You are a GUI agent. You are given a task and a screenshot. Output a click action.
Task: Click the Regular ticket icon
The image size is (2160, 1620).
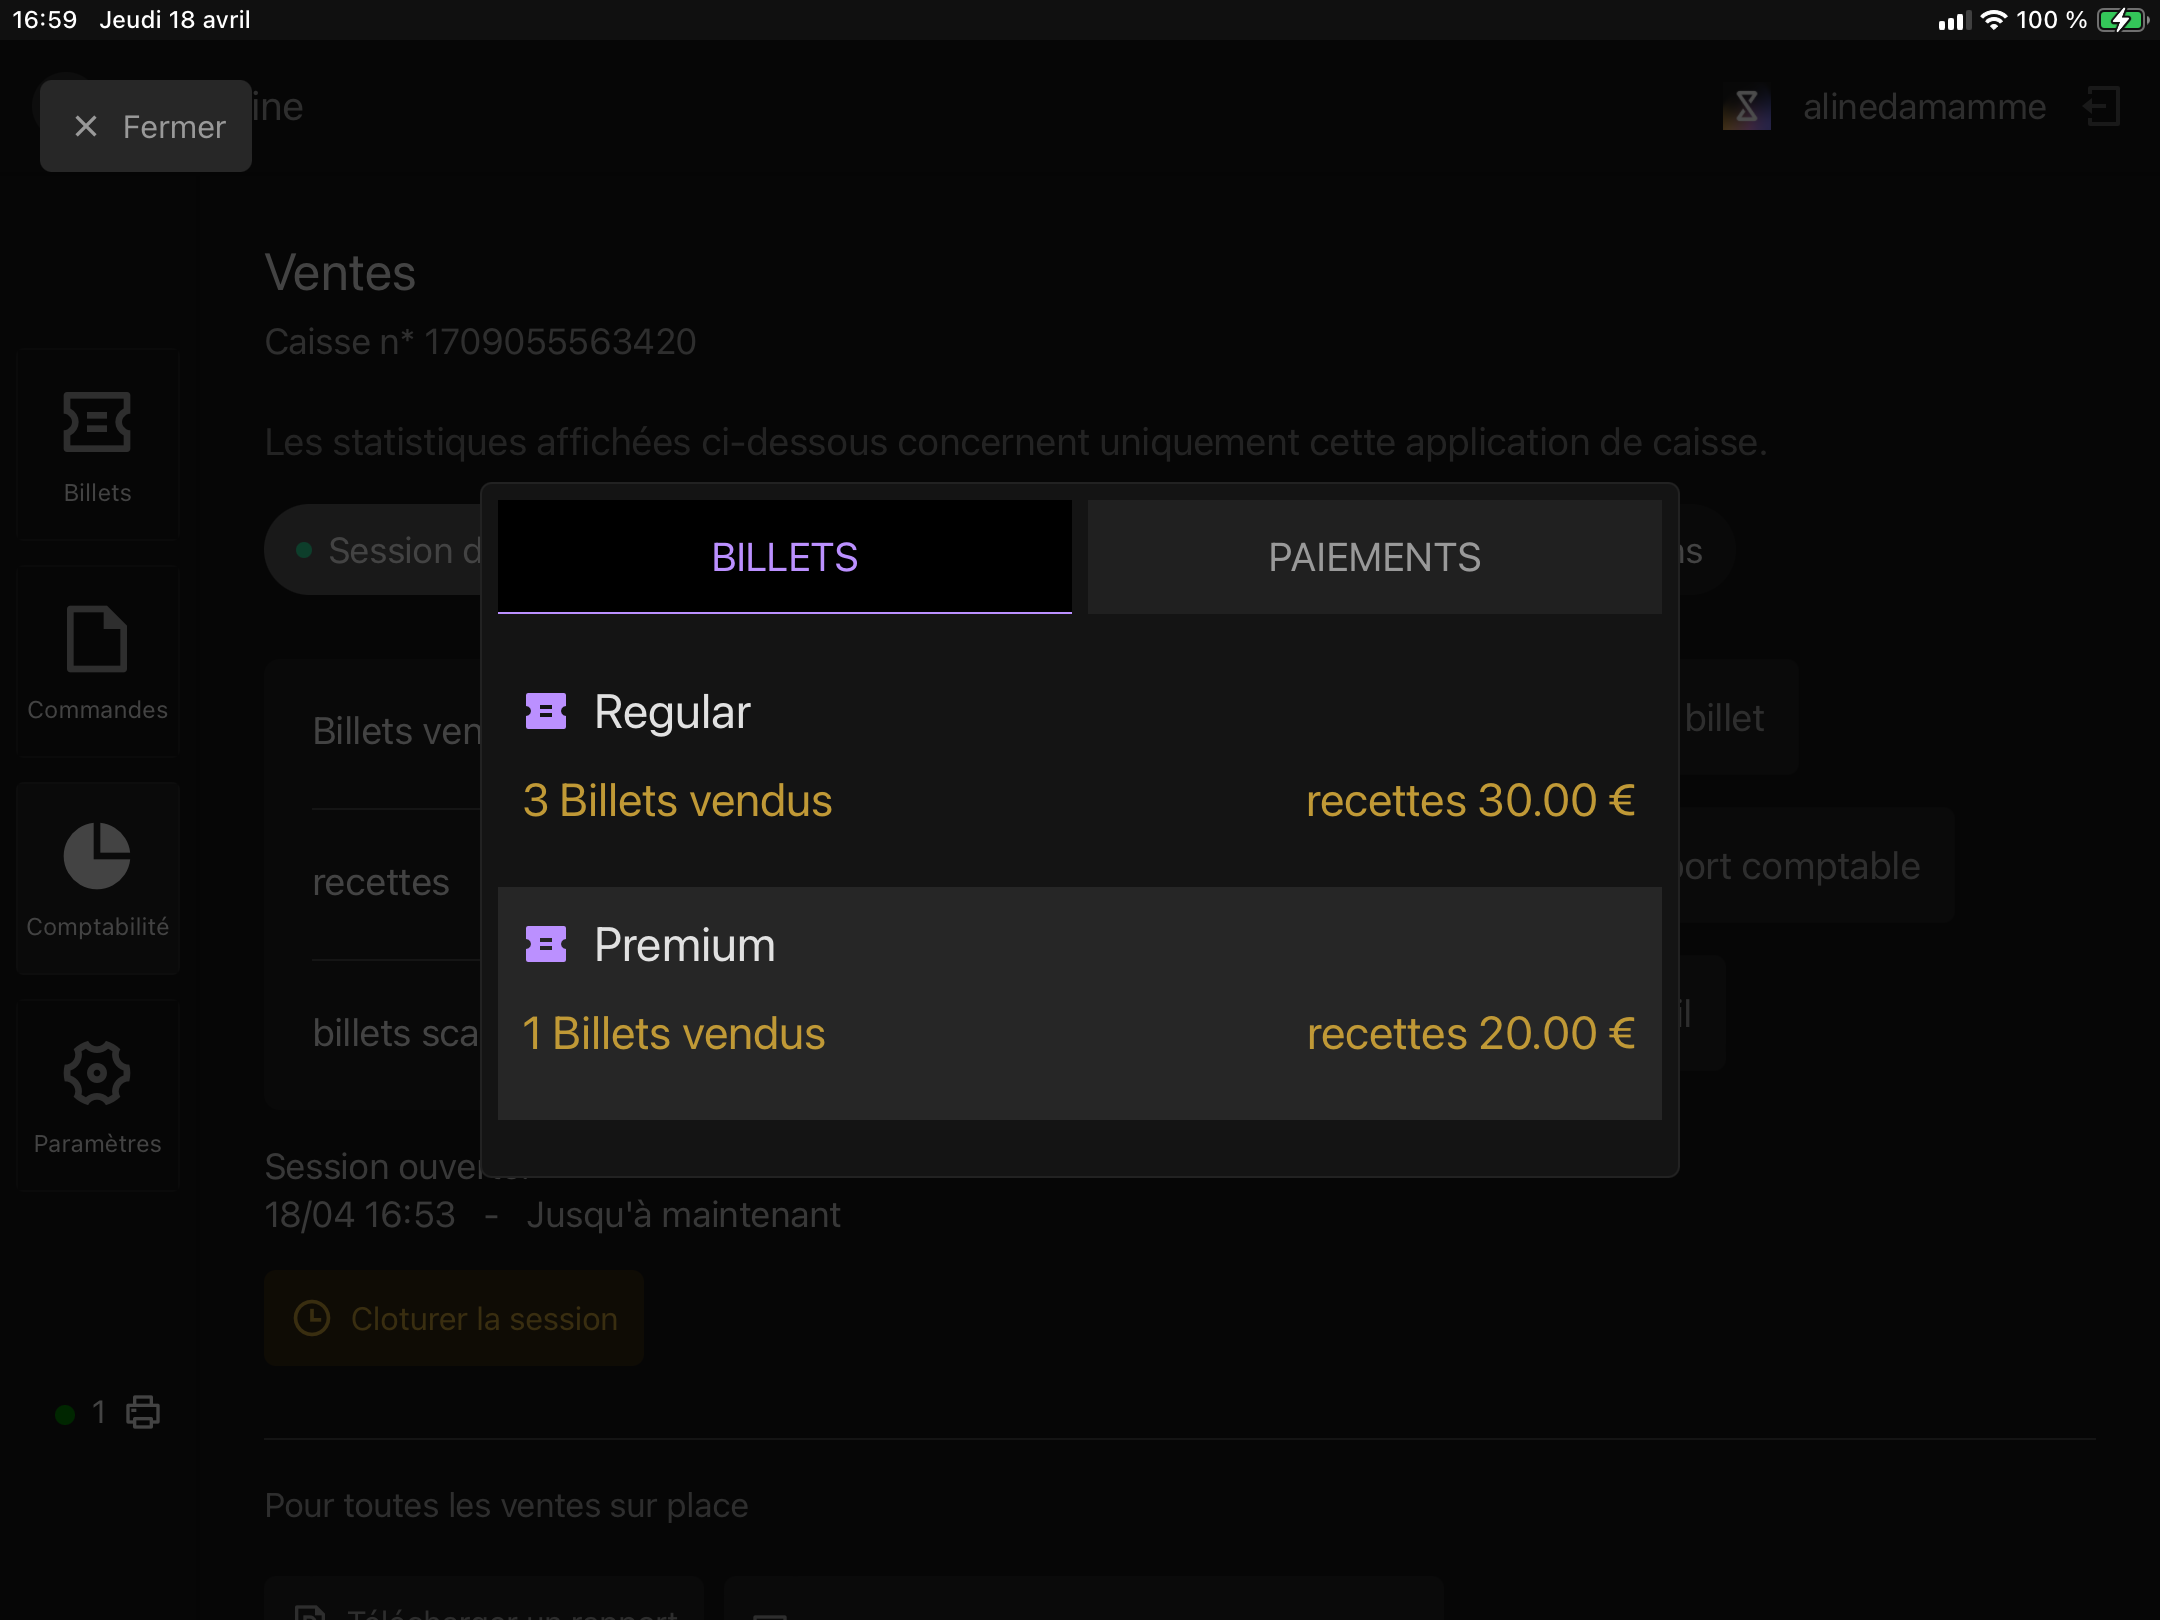(x=546, y=711)
